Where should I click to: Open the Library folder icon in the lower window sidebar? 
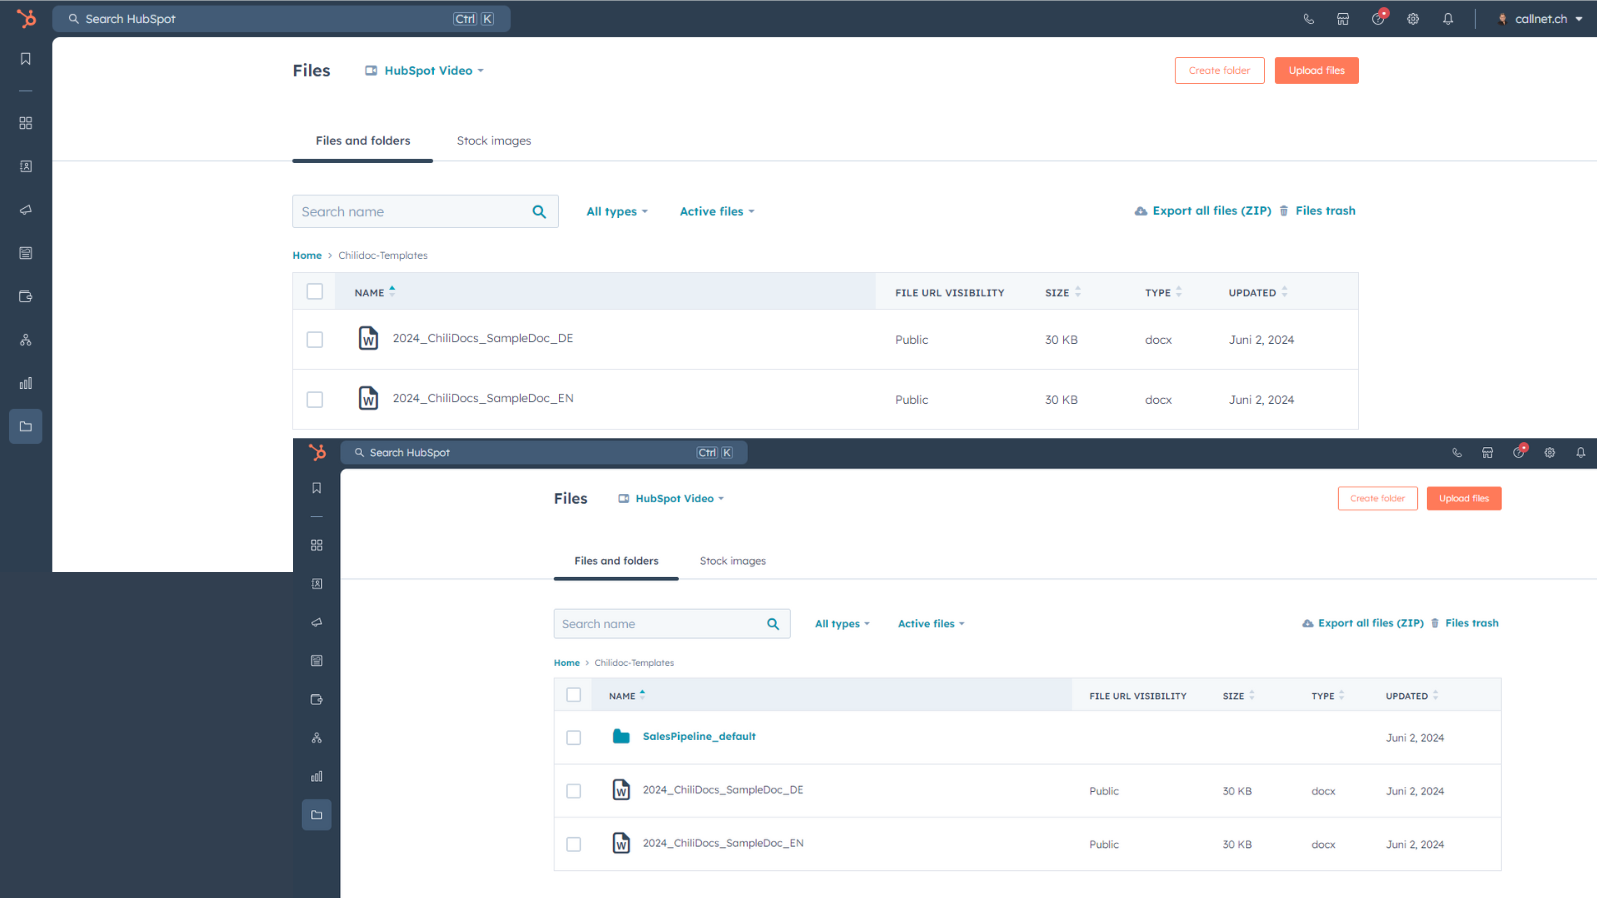[x=317, y=815]
